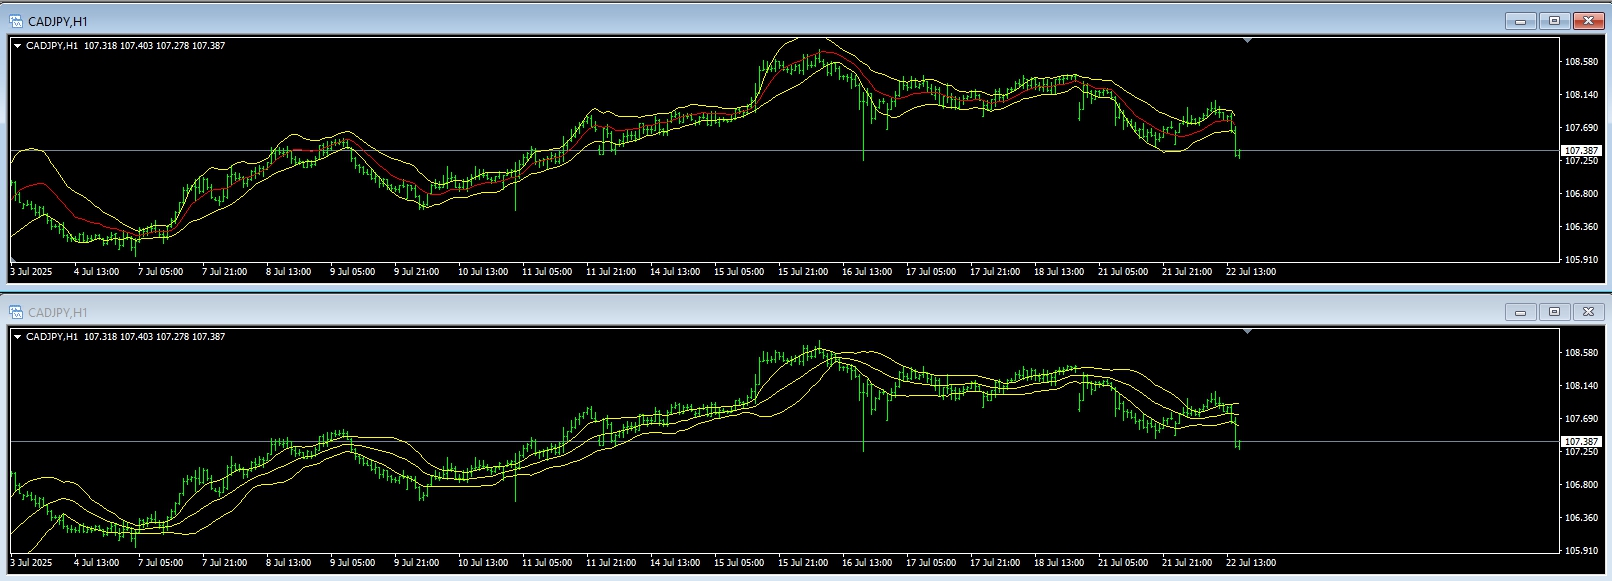Click the 14 Jul 13:00 label on lower time axis
Viewport: 1612px width, 581px height.
(674, 563)
